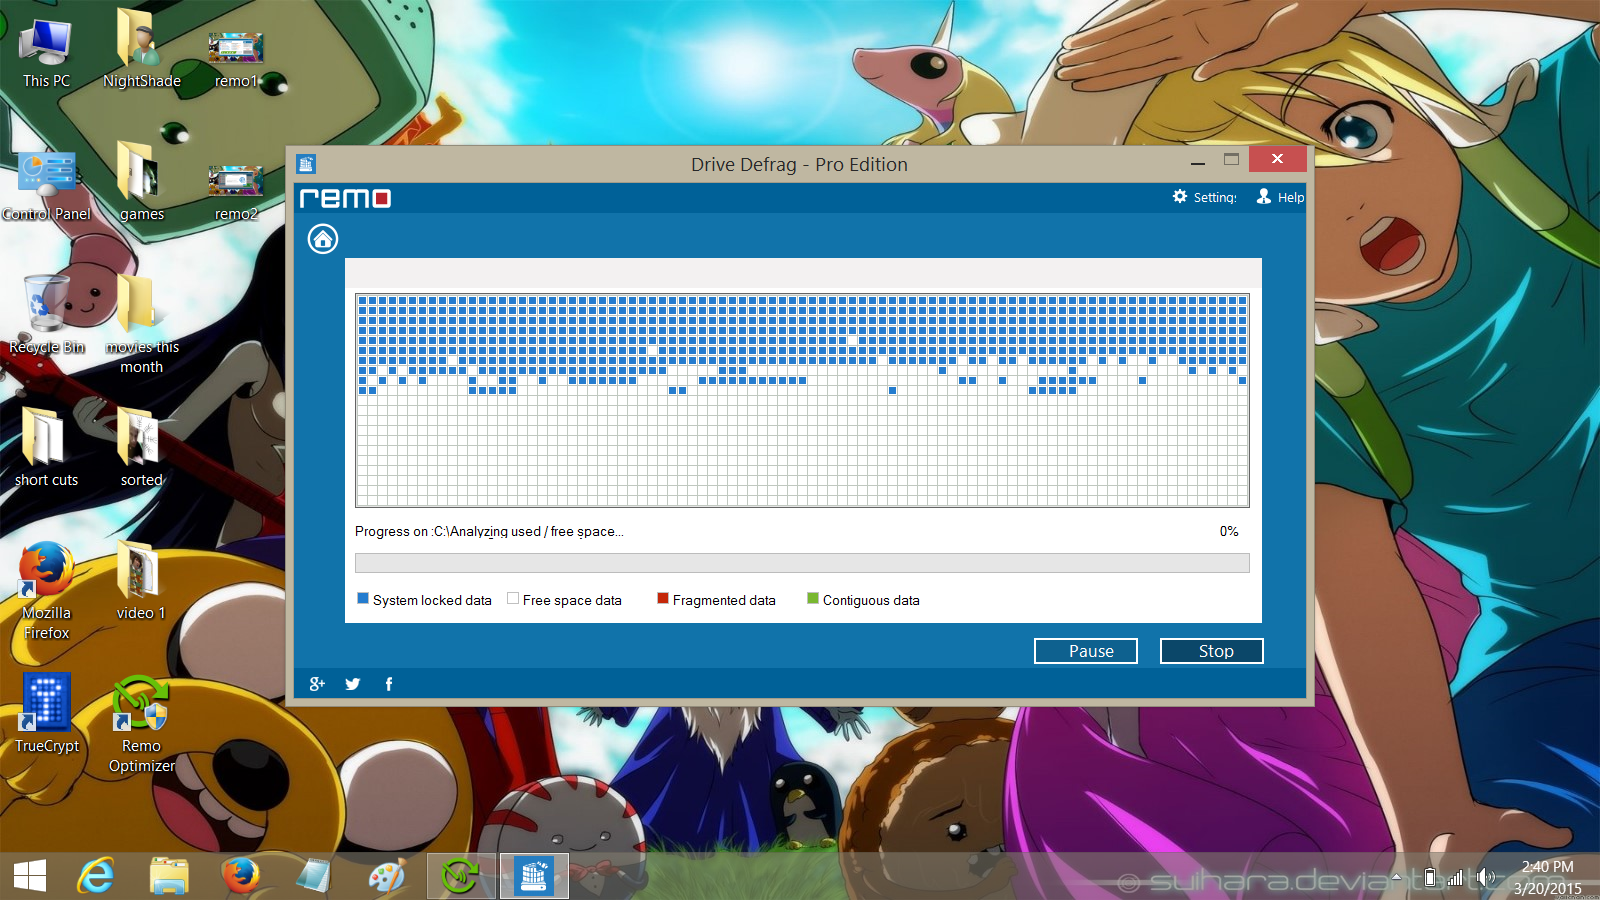Pause the defrag analysis
The image size is (1600, 905).
coord(1086,651)
